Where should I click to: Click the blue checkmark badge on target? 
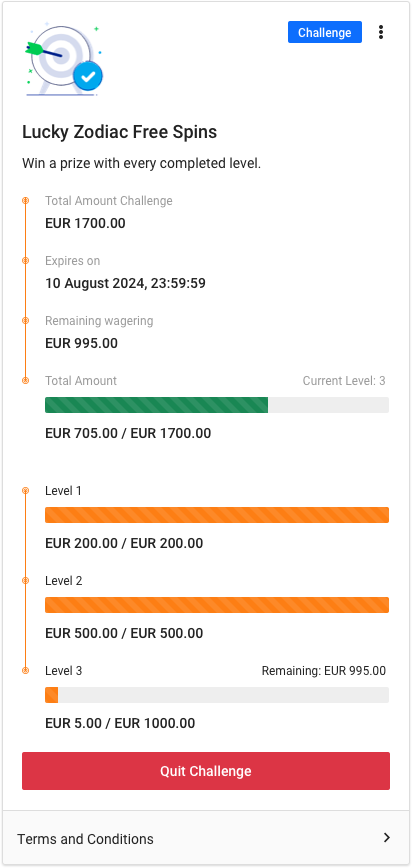(x=88, y=76)
